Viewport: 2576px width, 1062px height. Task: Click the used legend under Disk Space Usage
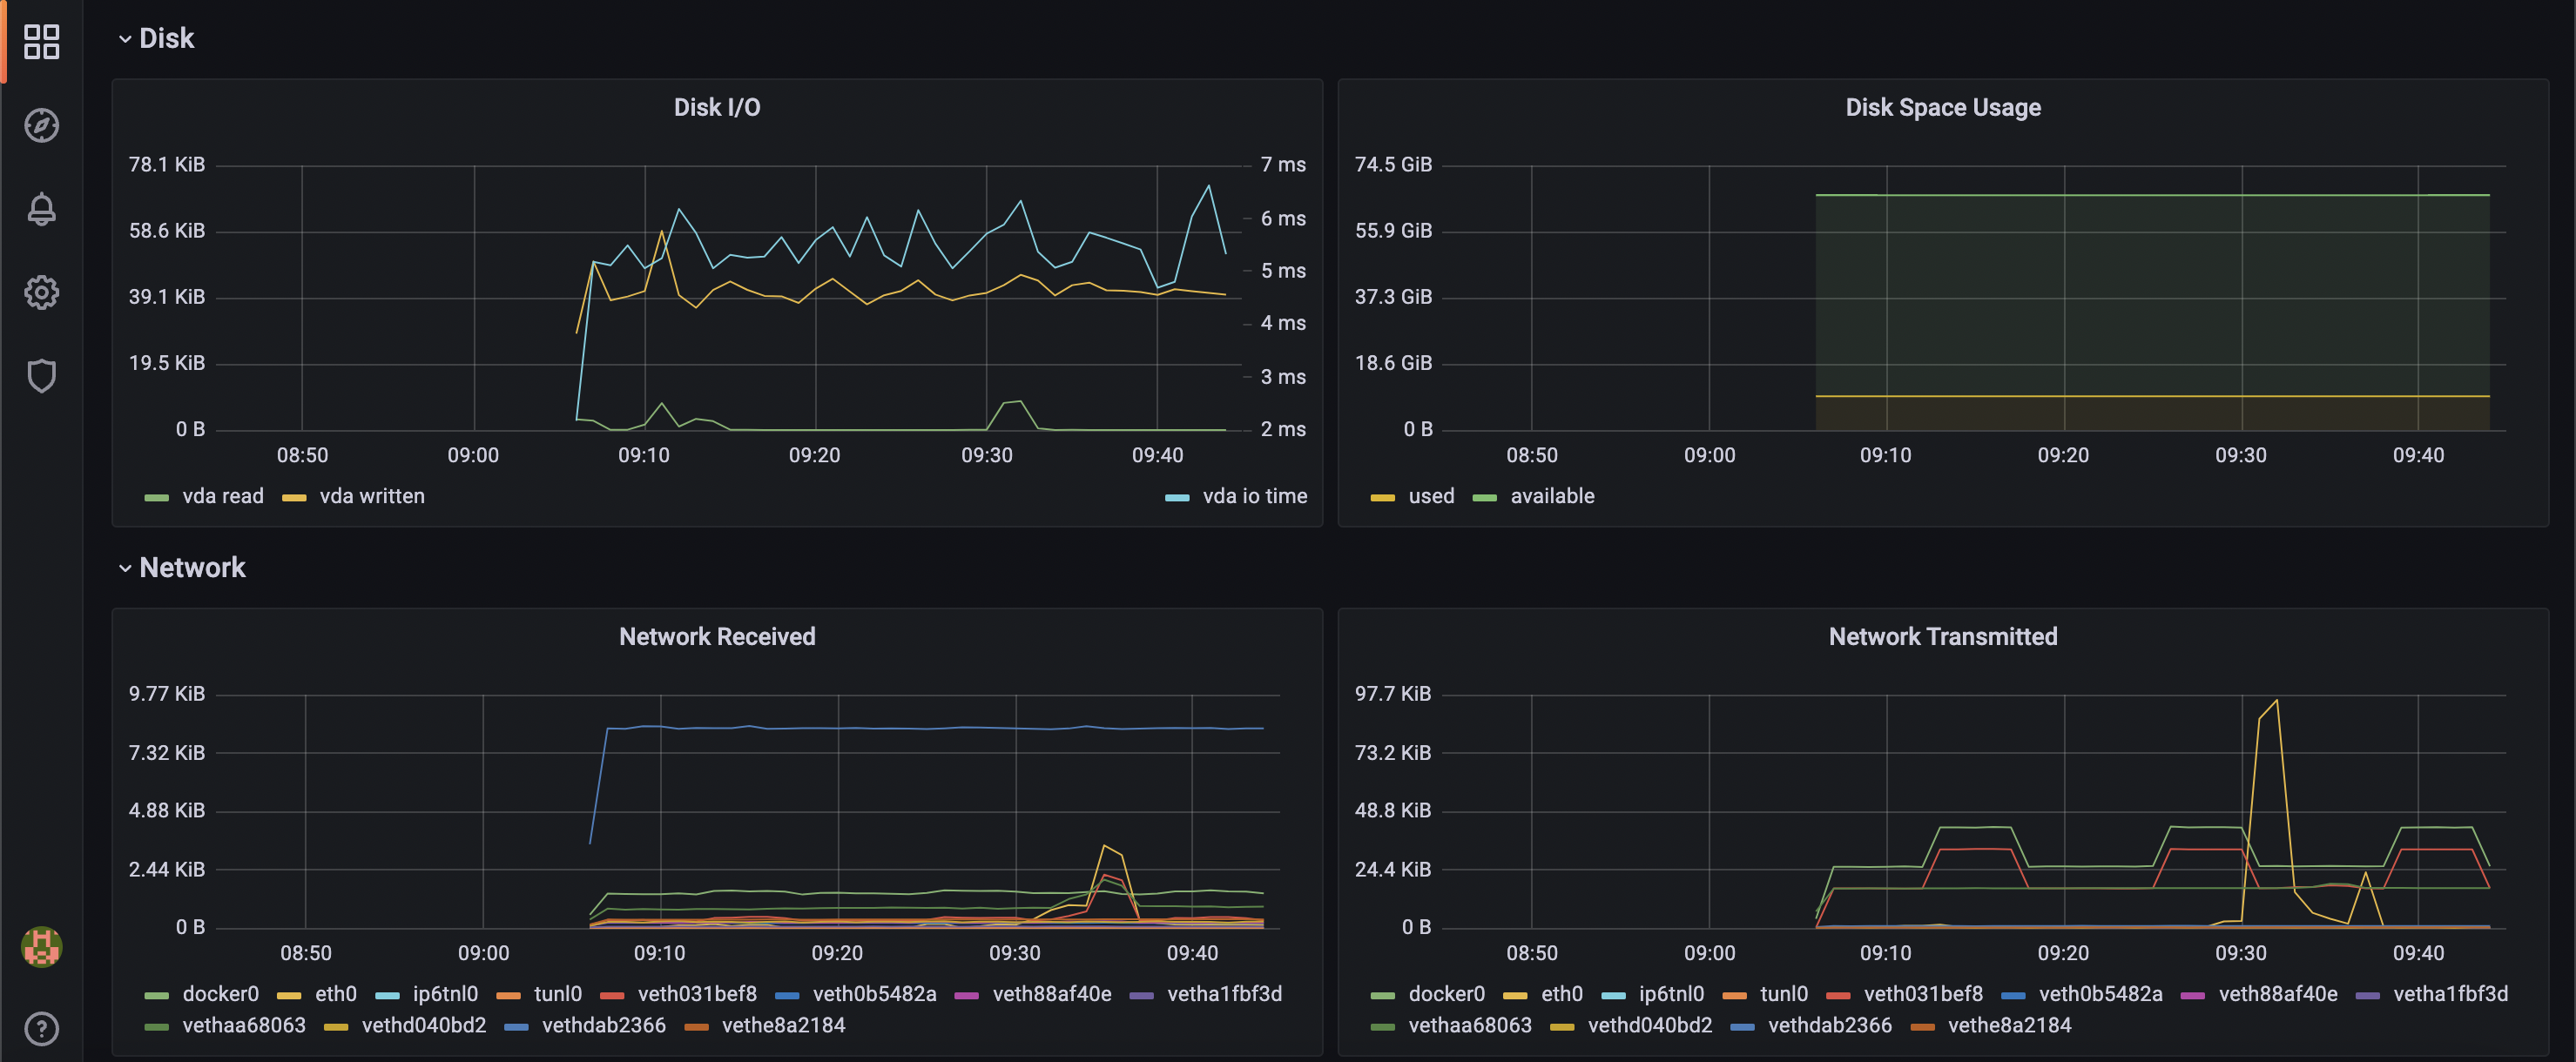[x=1432, y=495]
